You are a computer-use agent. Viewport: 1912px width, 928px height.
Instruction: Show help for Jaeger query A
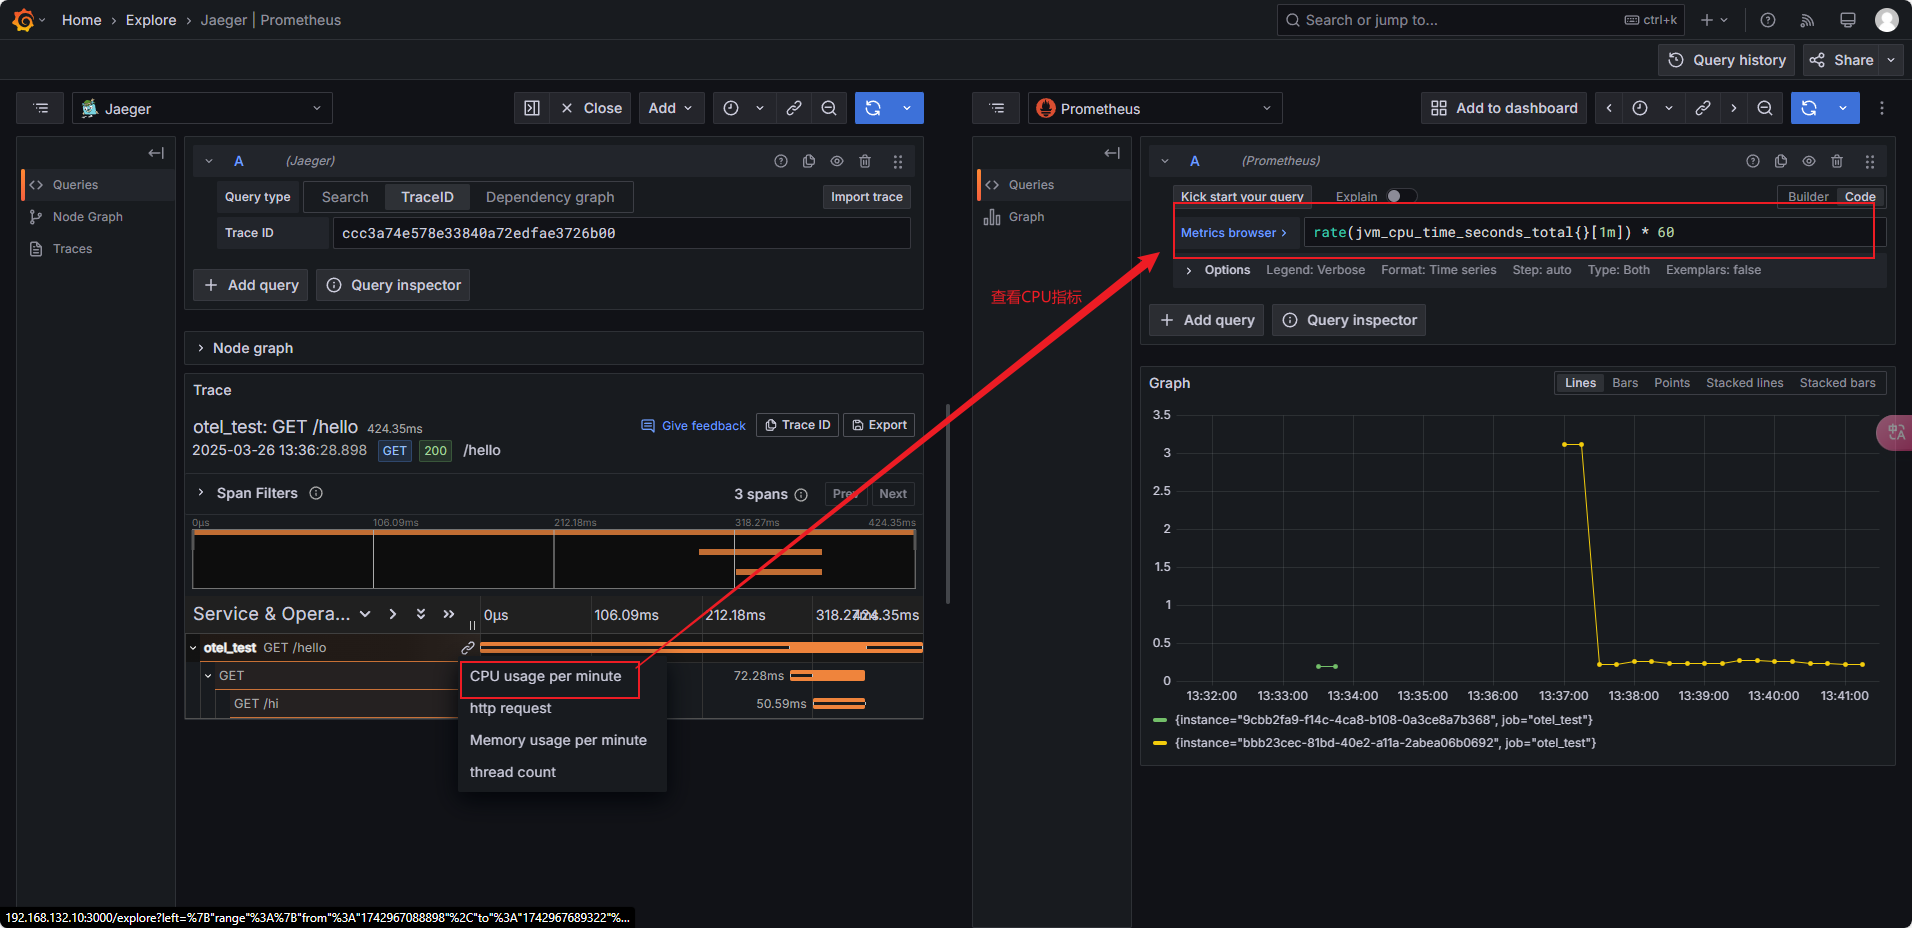click(x=781, y=161)
